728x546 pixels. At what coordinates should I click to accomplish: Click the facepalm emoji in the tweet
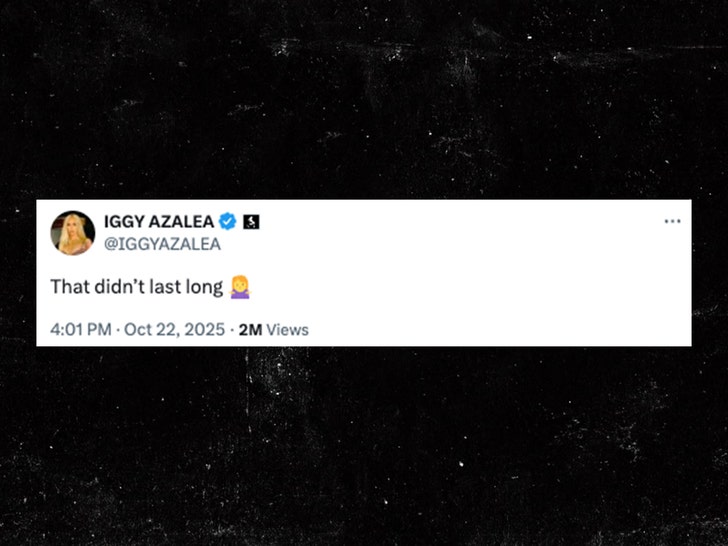[239, 287]
